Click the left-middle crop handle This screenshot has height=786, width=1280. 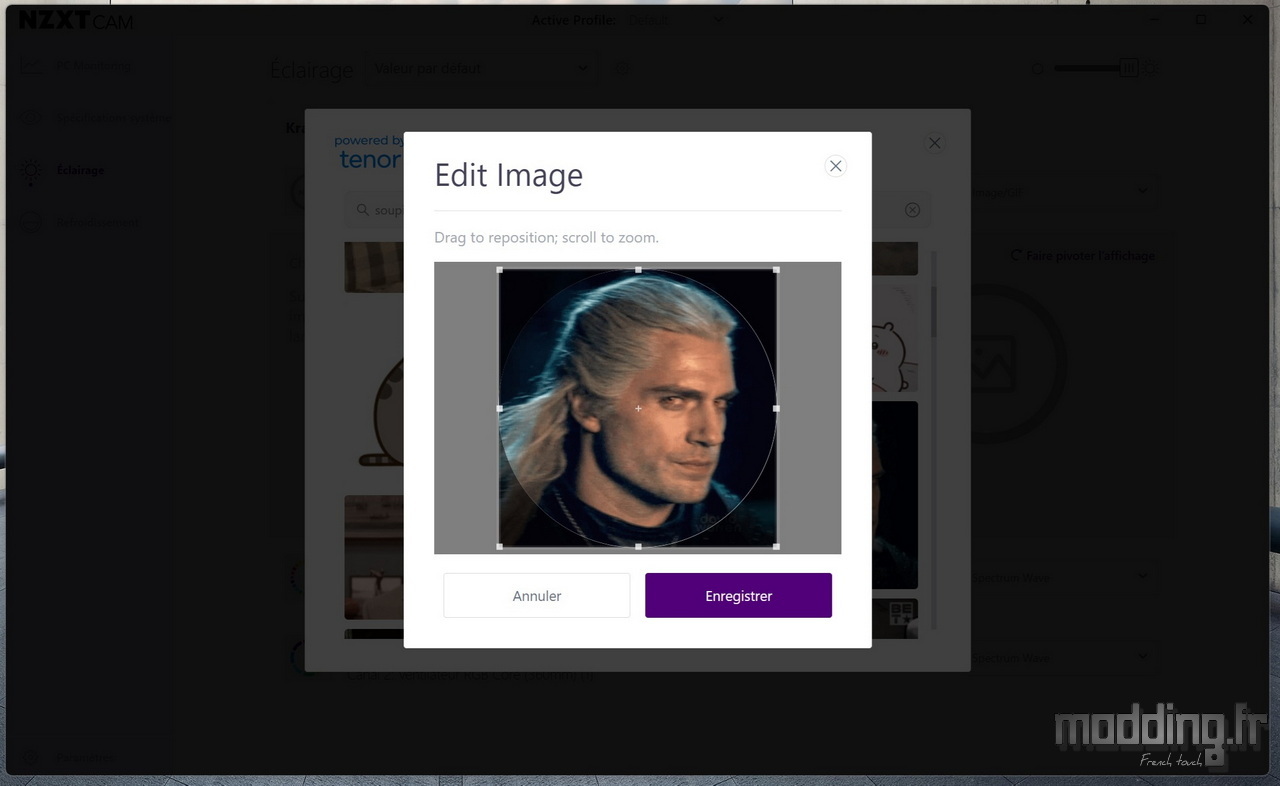point(499,408)
